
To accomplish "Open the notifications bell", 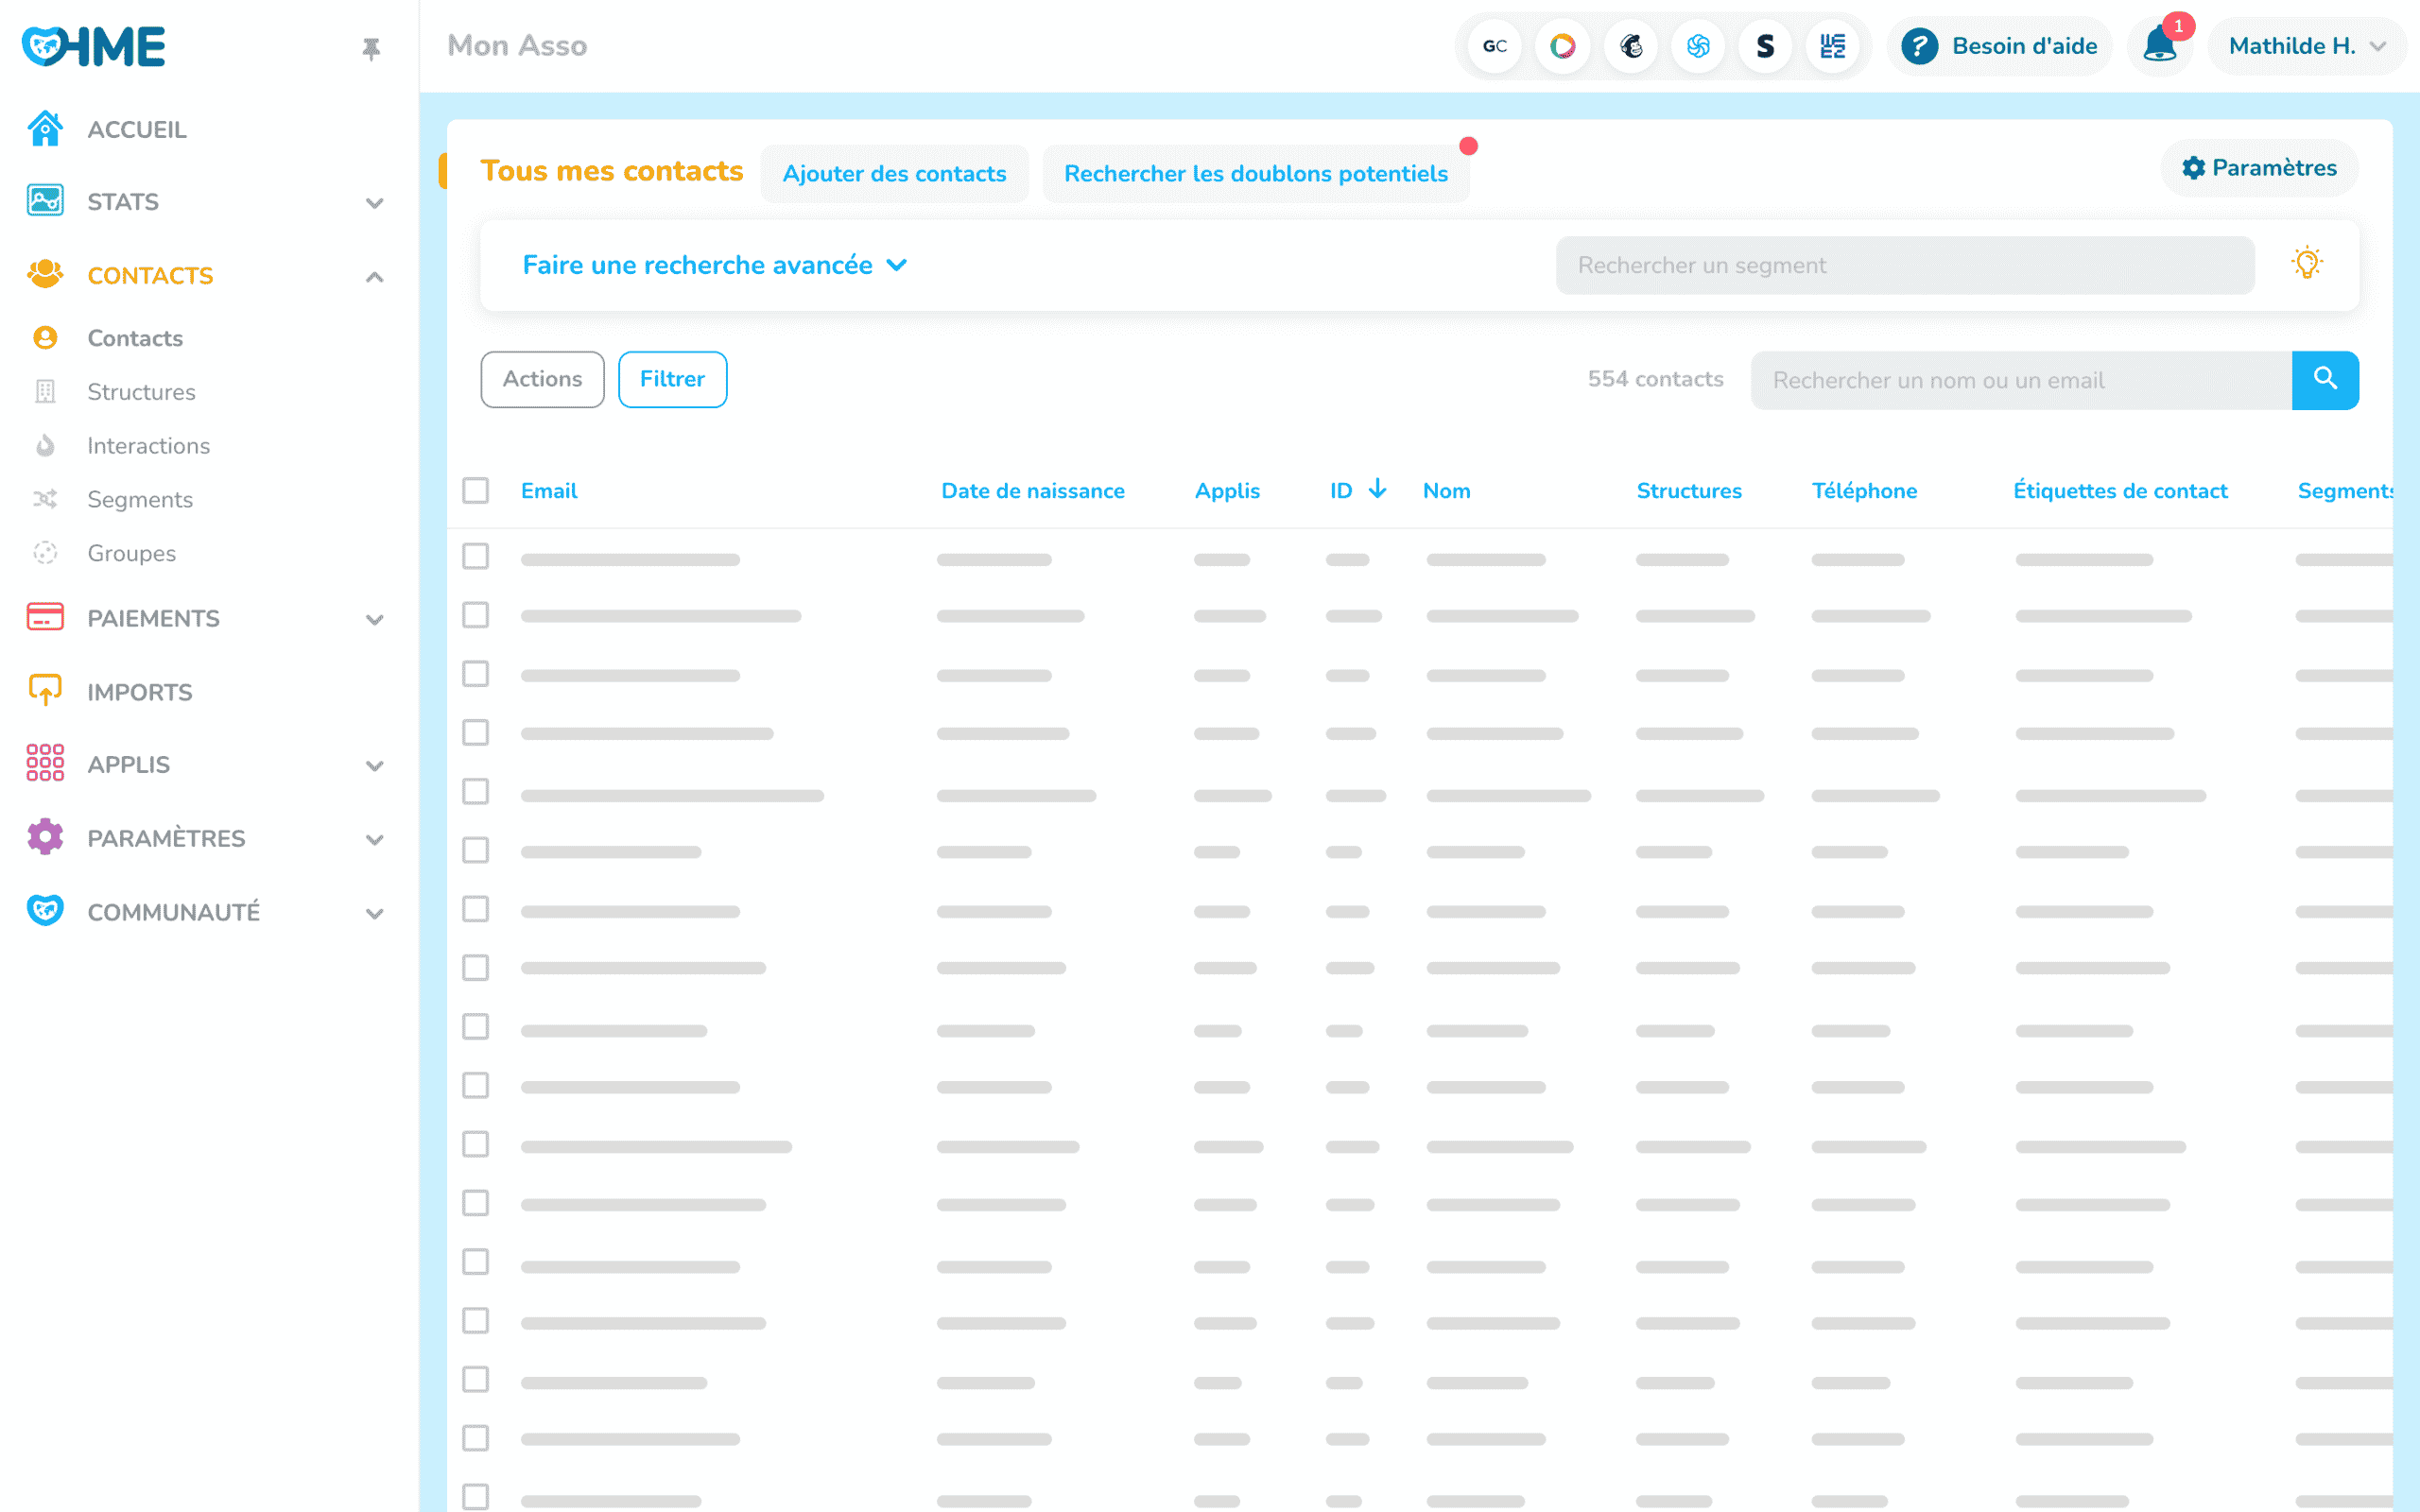I will (x=2159, y=46).
